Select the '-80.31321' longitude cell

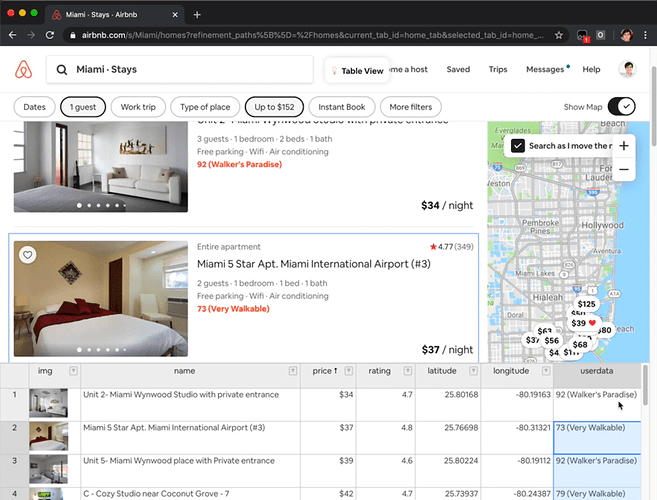[x=517, y=438]
